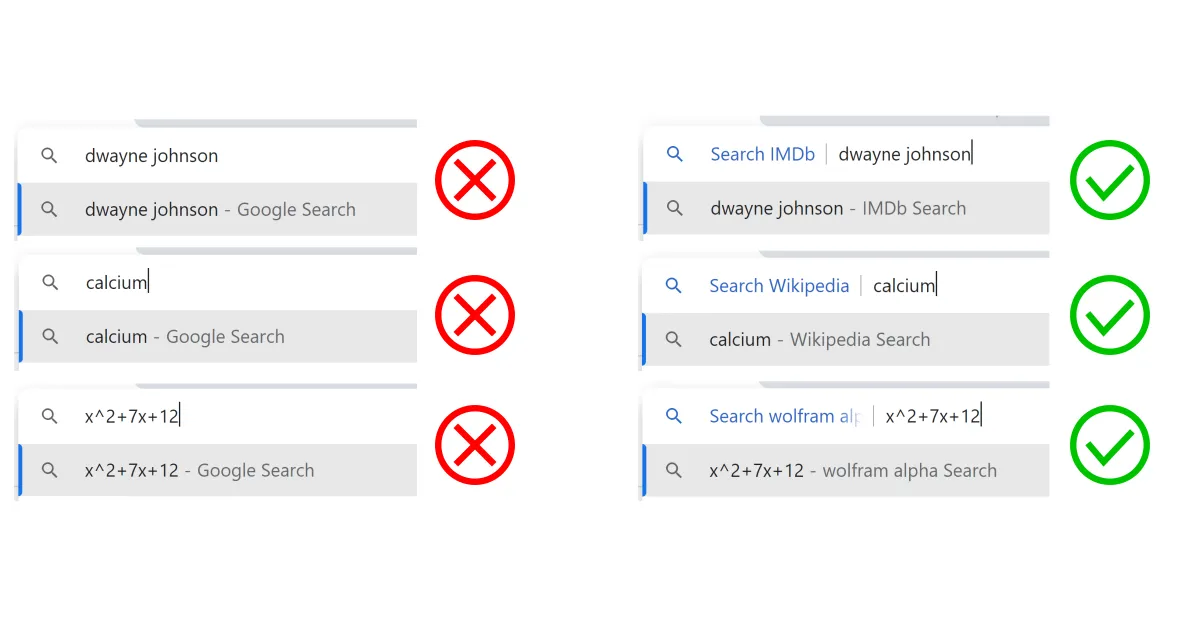This screenshot has height=630, width=1200.
Task: Click the Search IMDb keyword label
Action: click(763, 154)
